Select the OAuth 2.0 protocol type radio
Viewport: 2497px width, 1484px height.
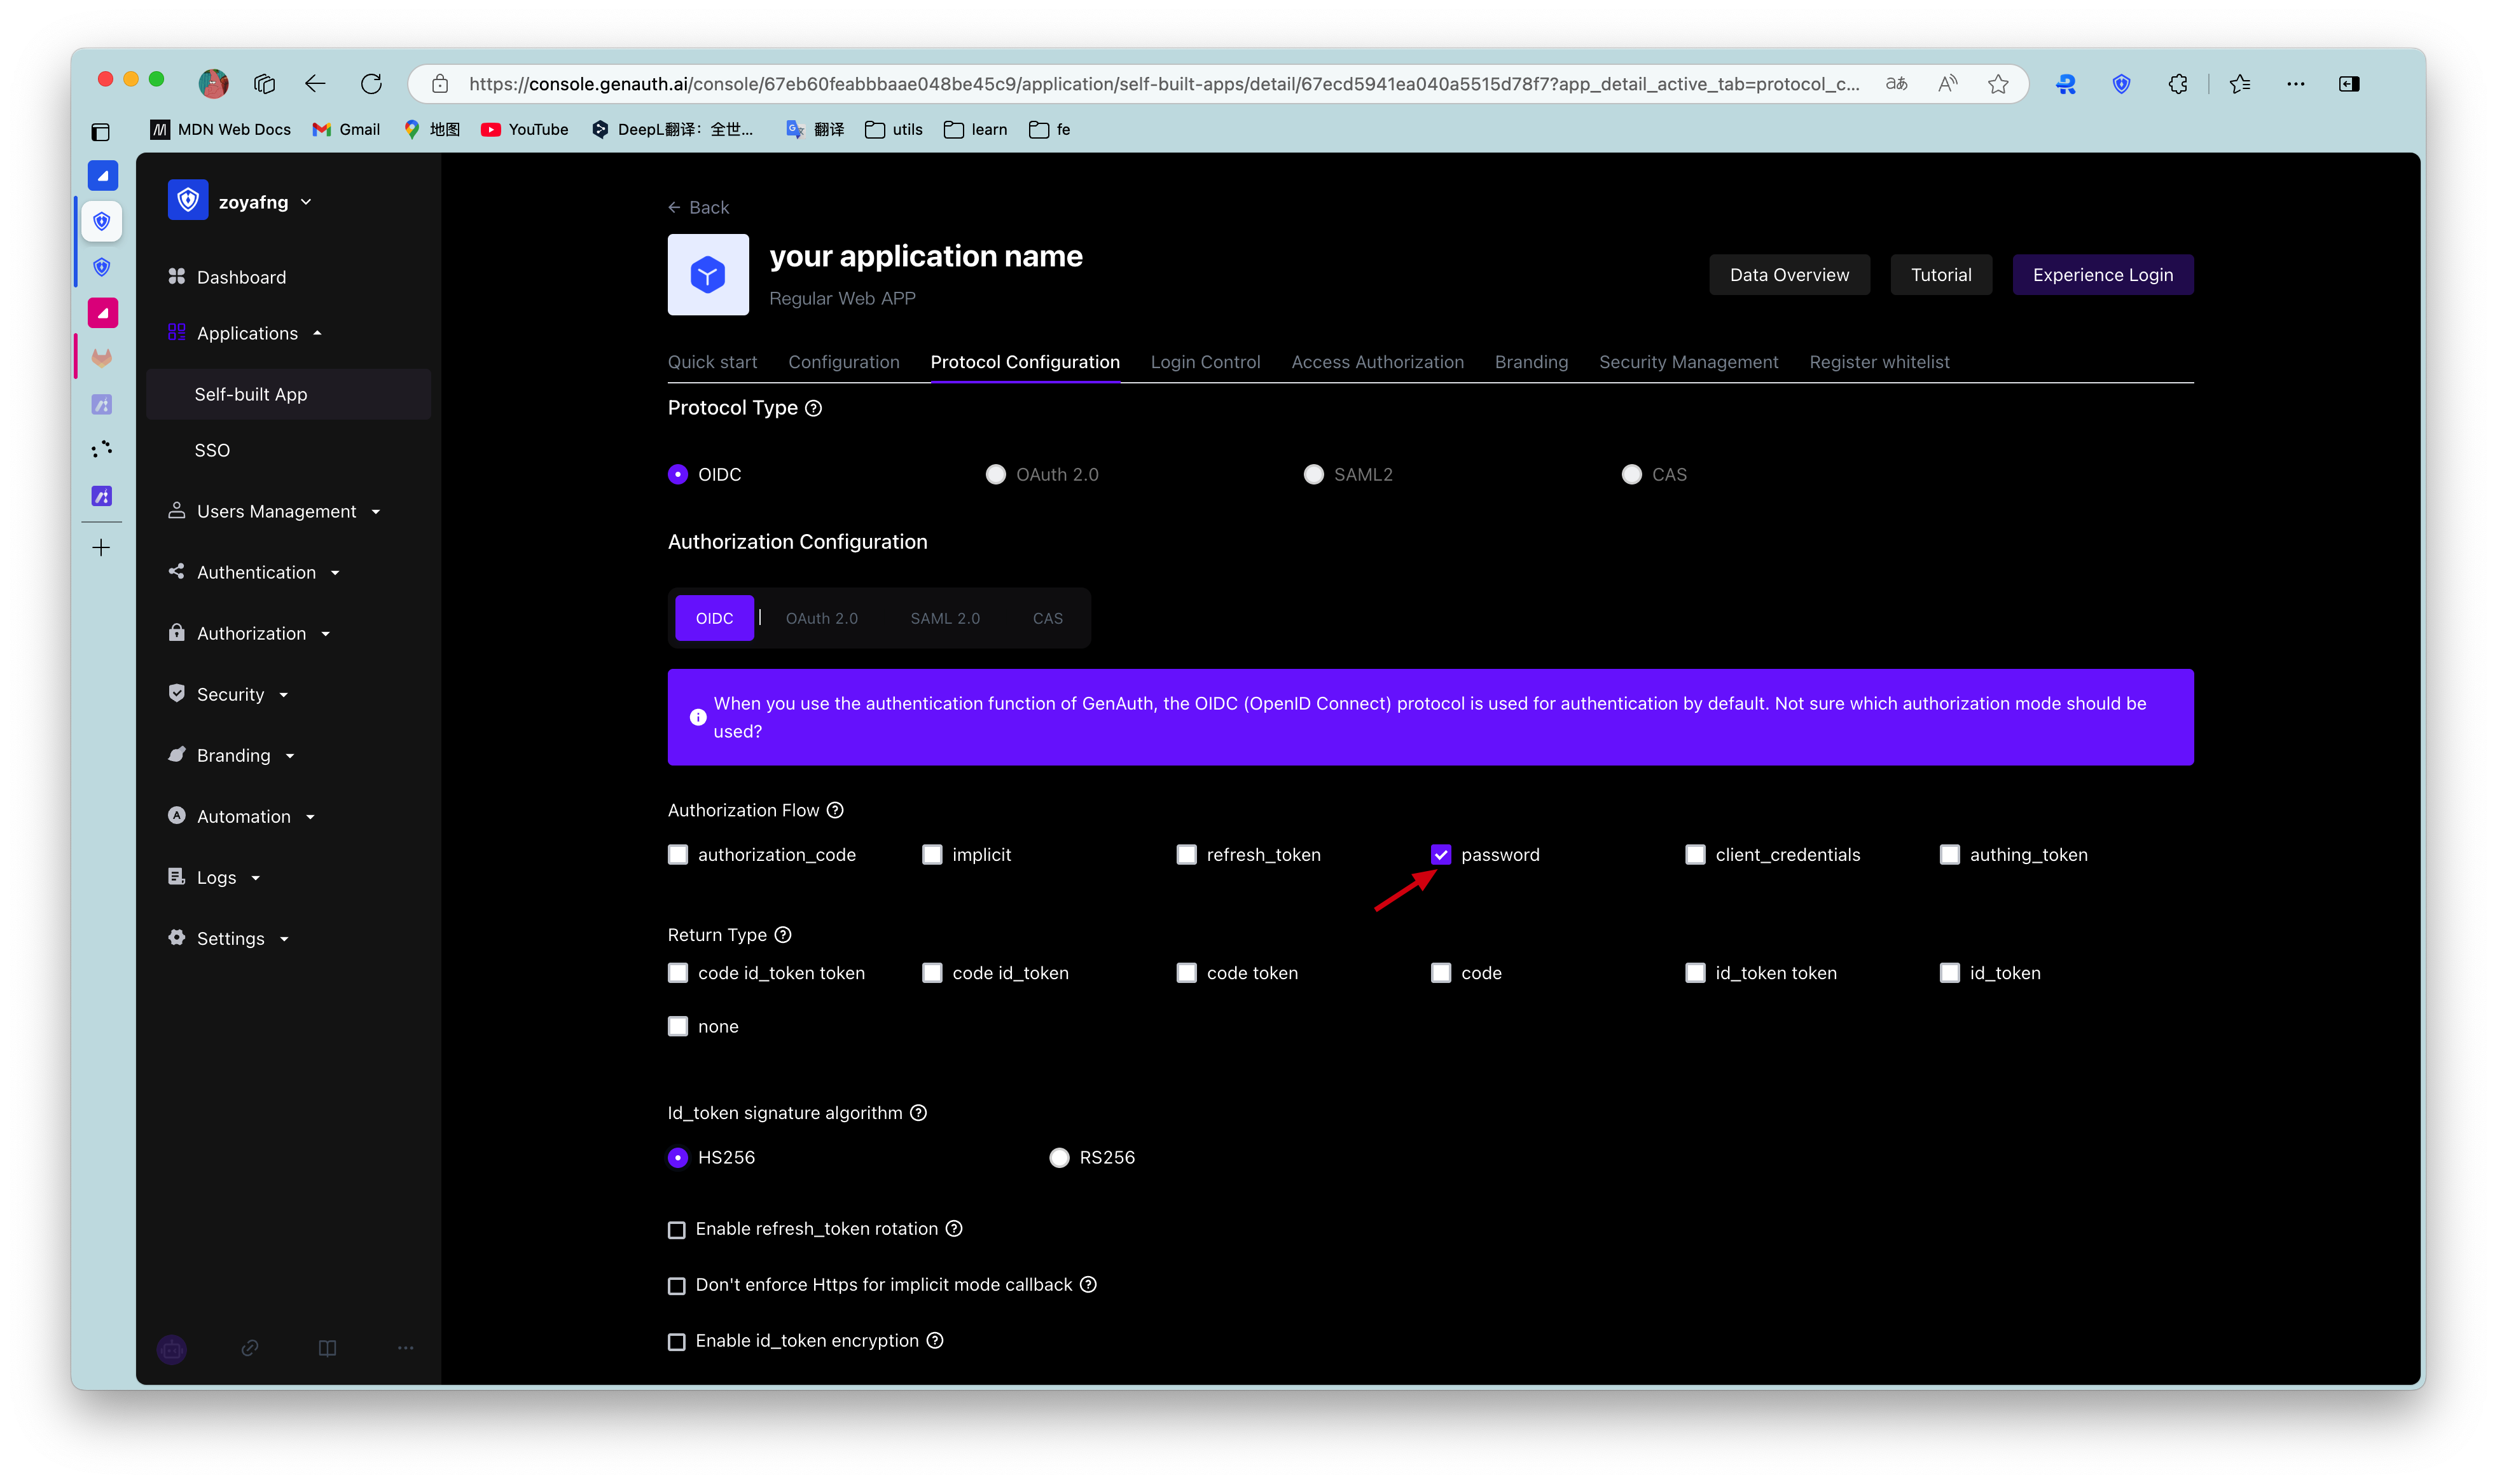(995, 474)
